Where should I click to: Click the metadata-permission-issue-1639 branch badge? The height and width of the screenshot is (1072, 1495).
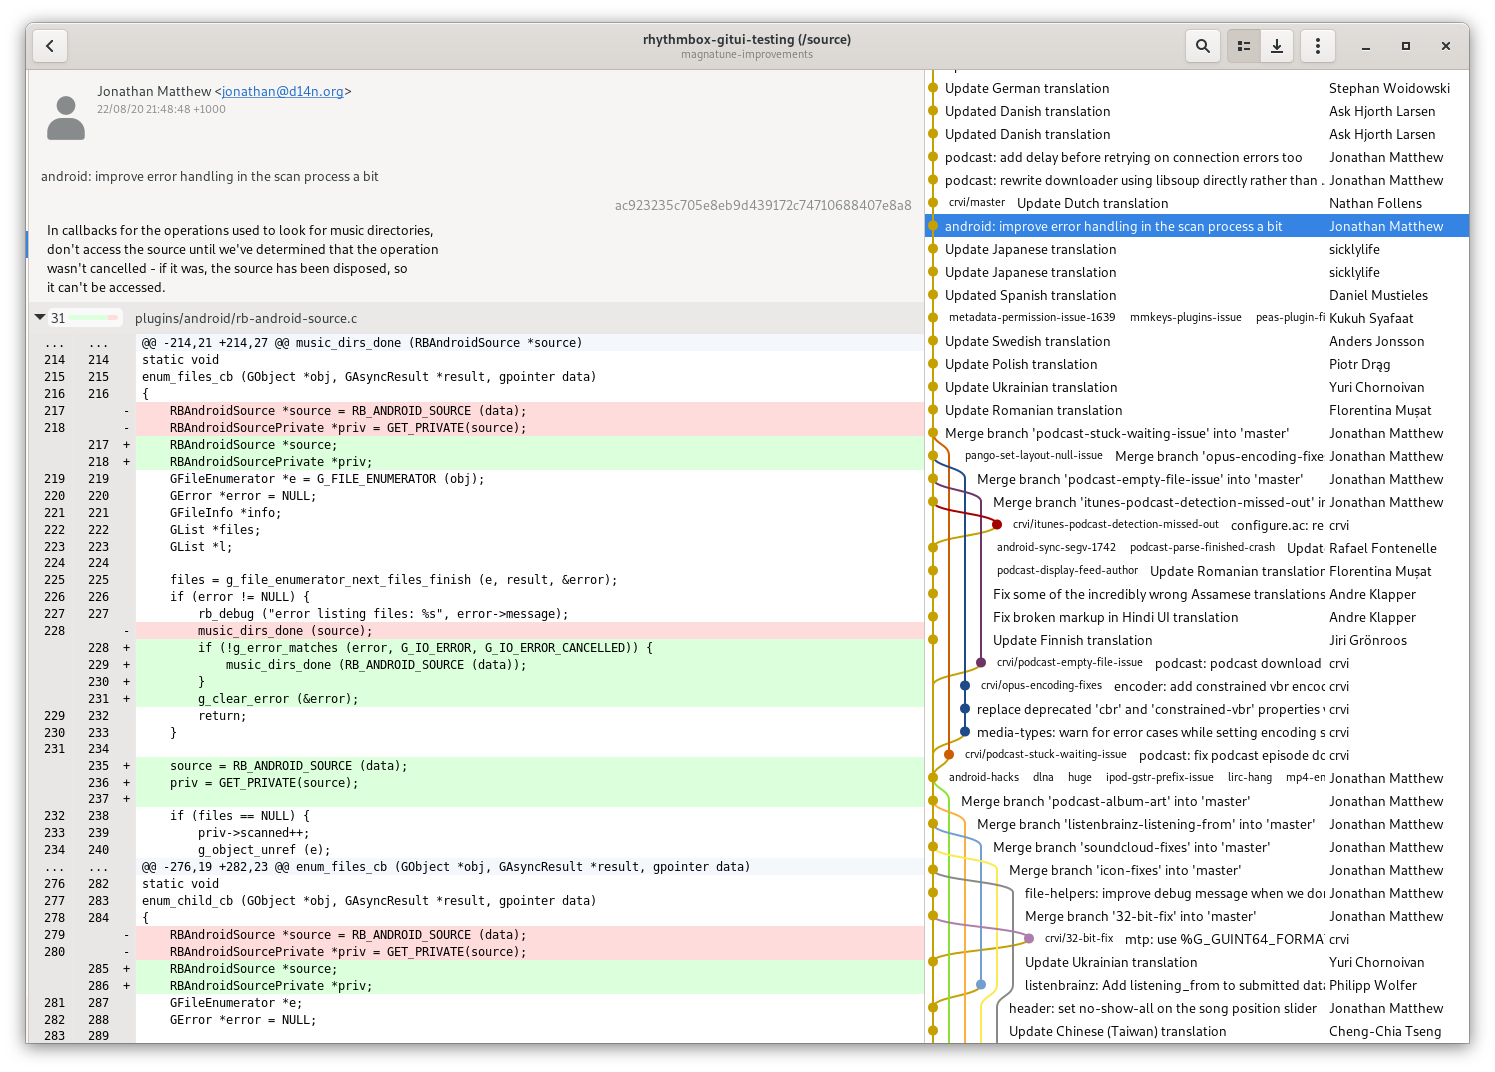tap(1031, 317)
